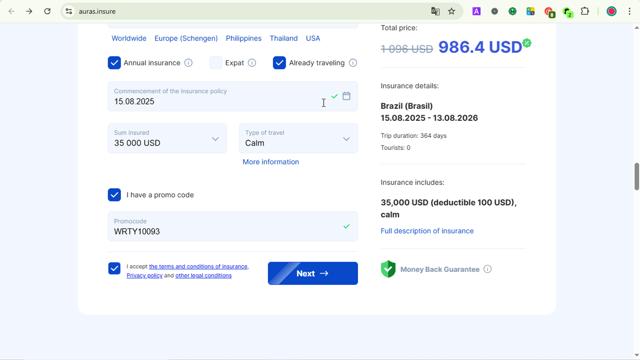Open the green extension with badge 2

[568, 12]
